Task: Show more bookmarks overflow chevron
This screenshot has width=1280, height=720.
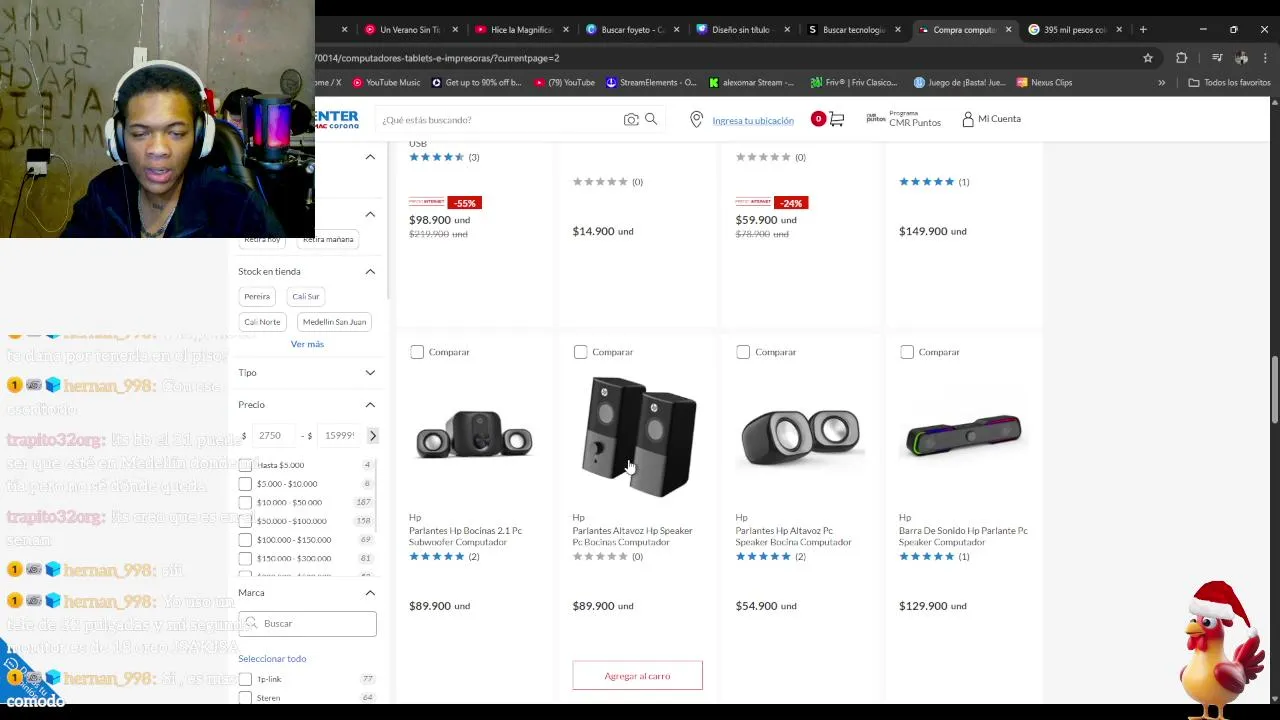Action: [1161, 82]
